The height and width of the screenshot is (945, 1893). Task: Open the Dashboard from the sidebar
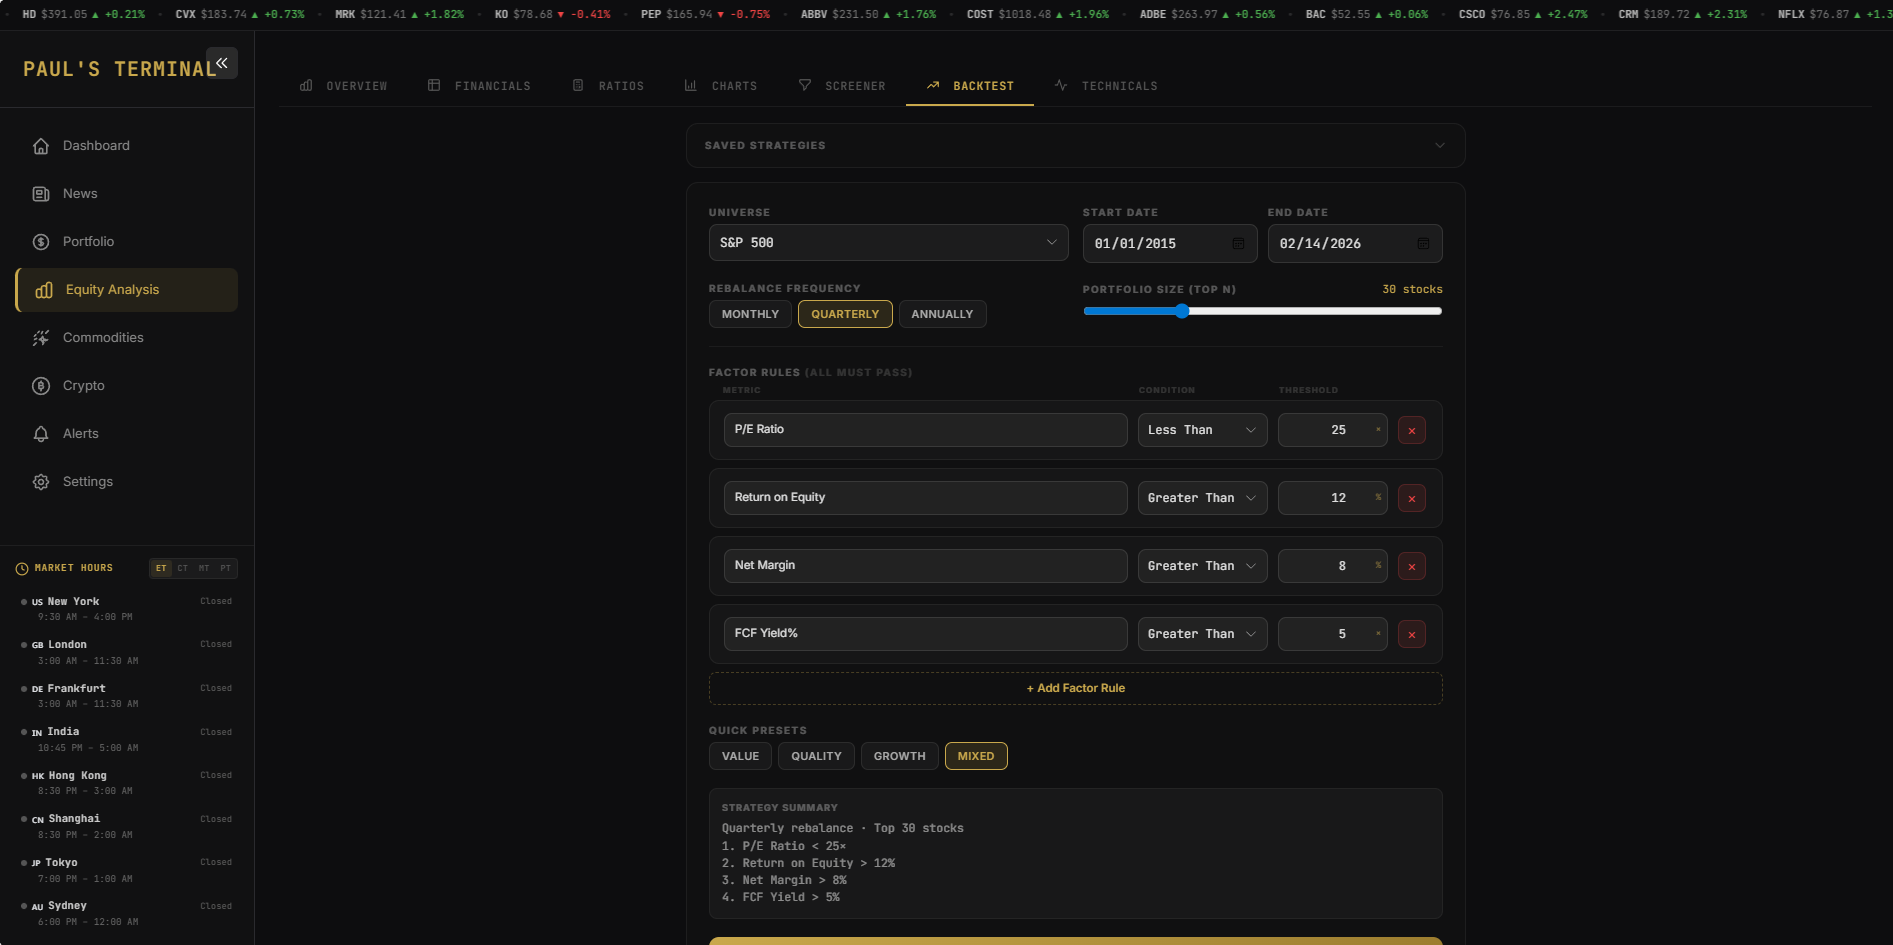point(96,145)
